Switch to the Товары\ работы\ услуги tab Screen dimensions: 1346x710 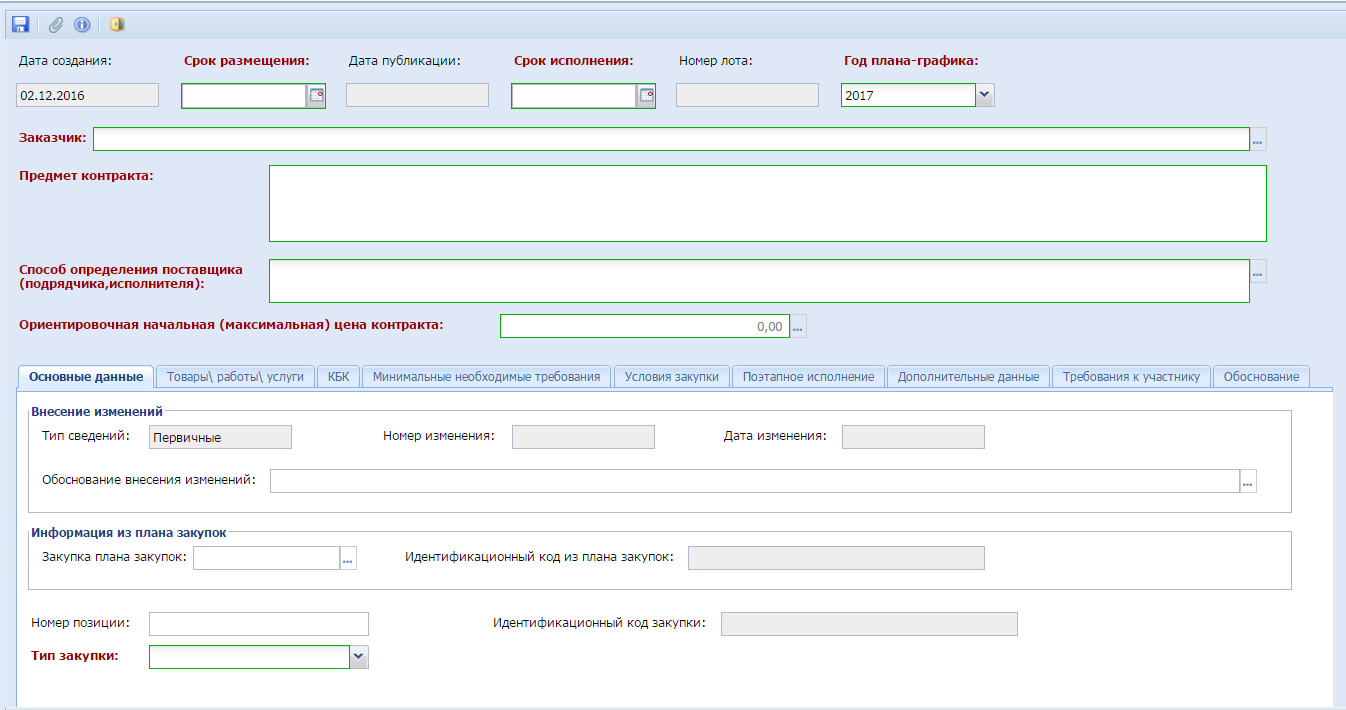(x=236, y=376)
